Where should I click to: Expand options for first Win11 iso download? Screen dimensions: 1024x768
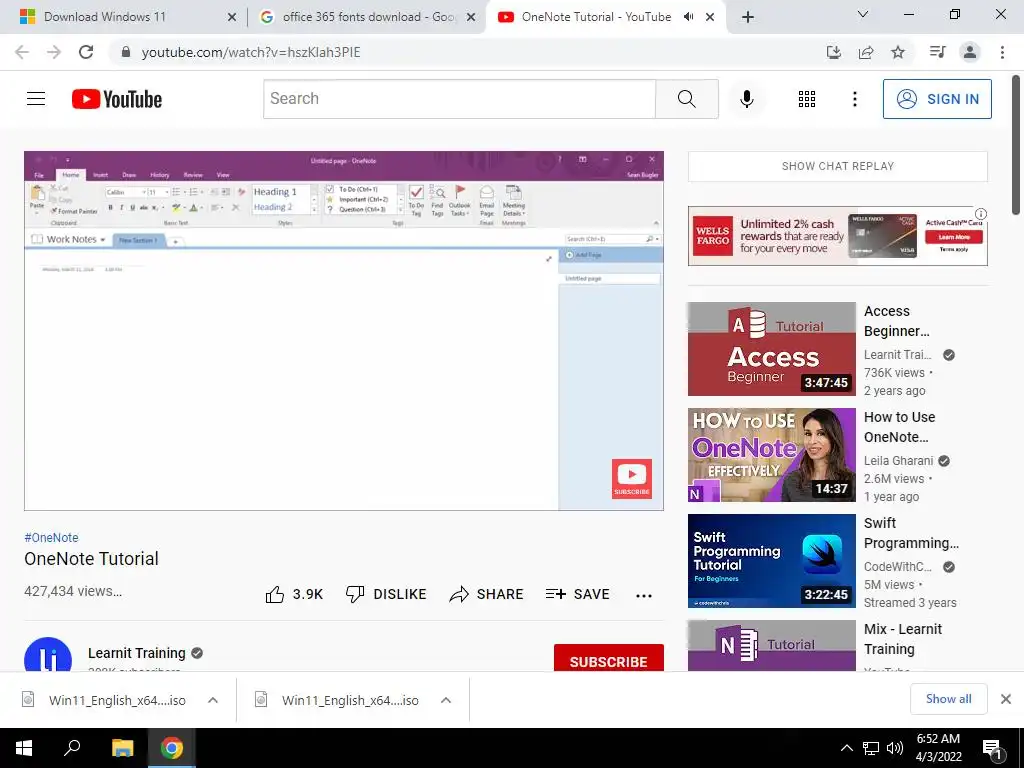point(213,700)
